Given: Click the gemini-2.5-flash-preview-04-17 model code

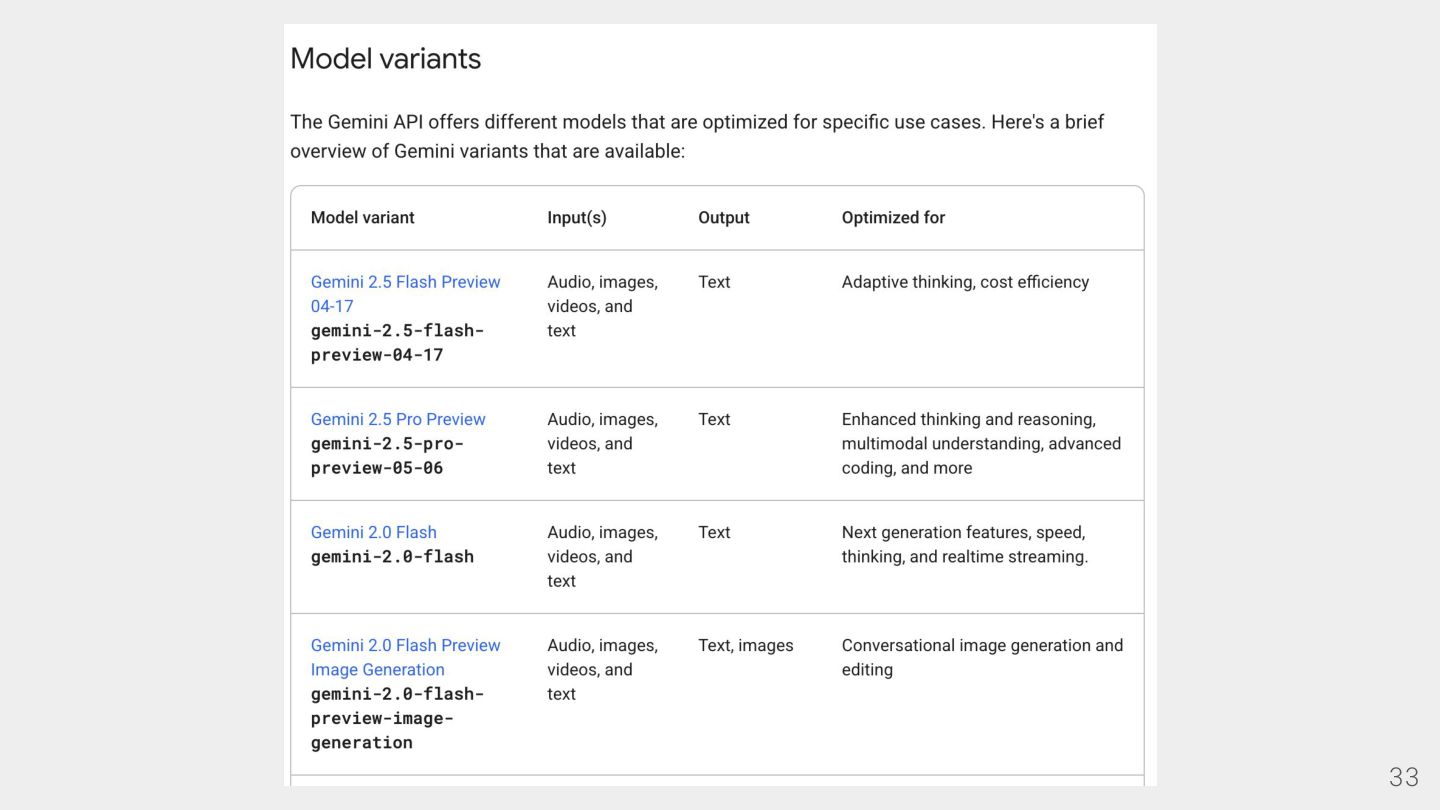Looking at the screenshot, I should coord(397,342).
